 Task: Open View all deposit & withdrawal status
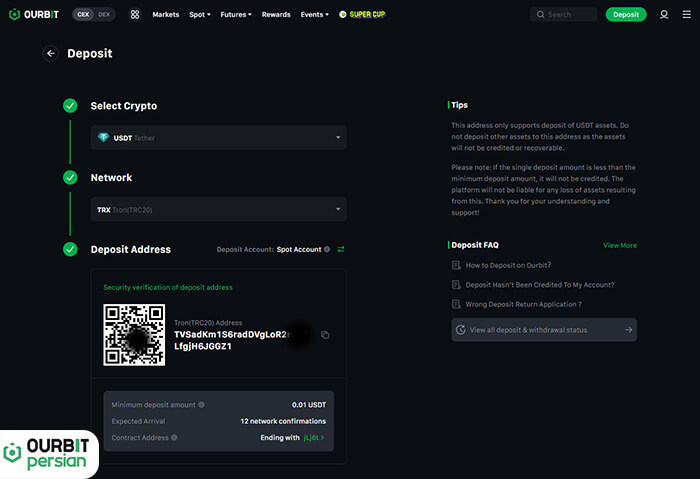tap(544, 330)
